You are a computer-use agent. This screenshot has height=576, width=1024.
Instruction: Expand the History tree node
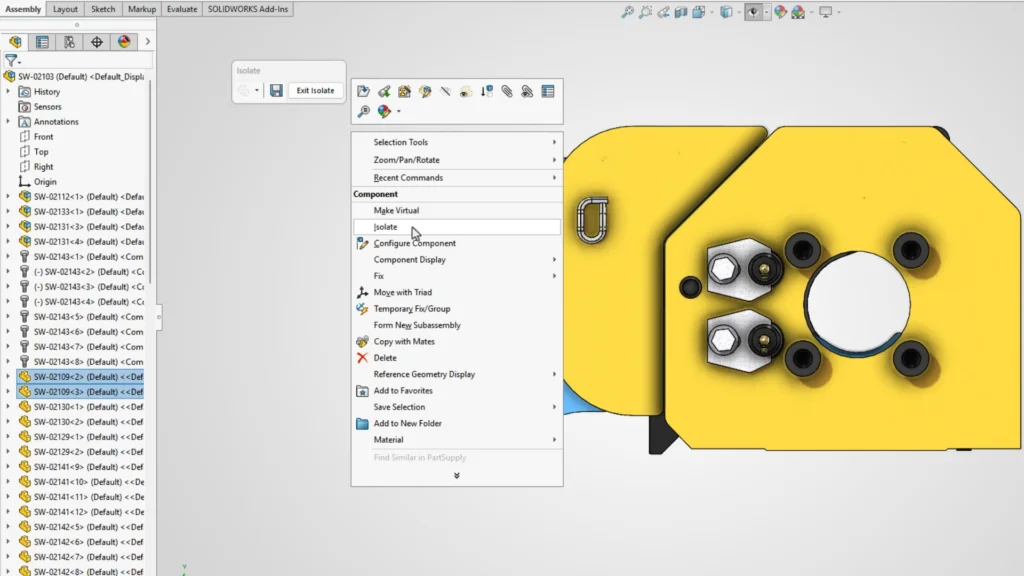[x=9, y=92]
